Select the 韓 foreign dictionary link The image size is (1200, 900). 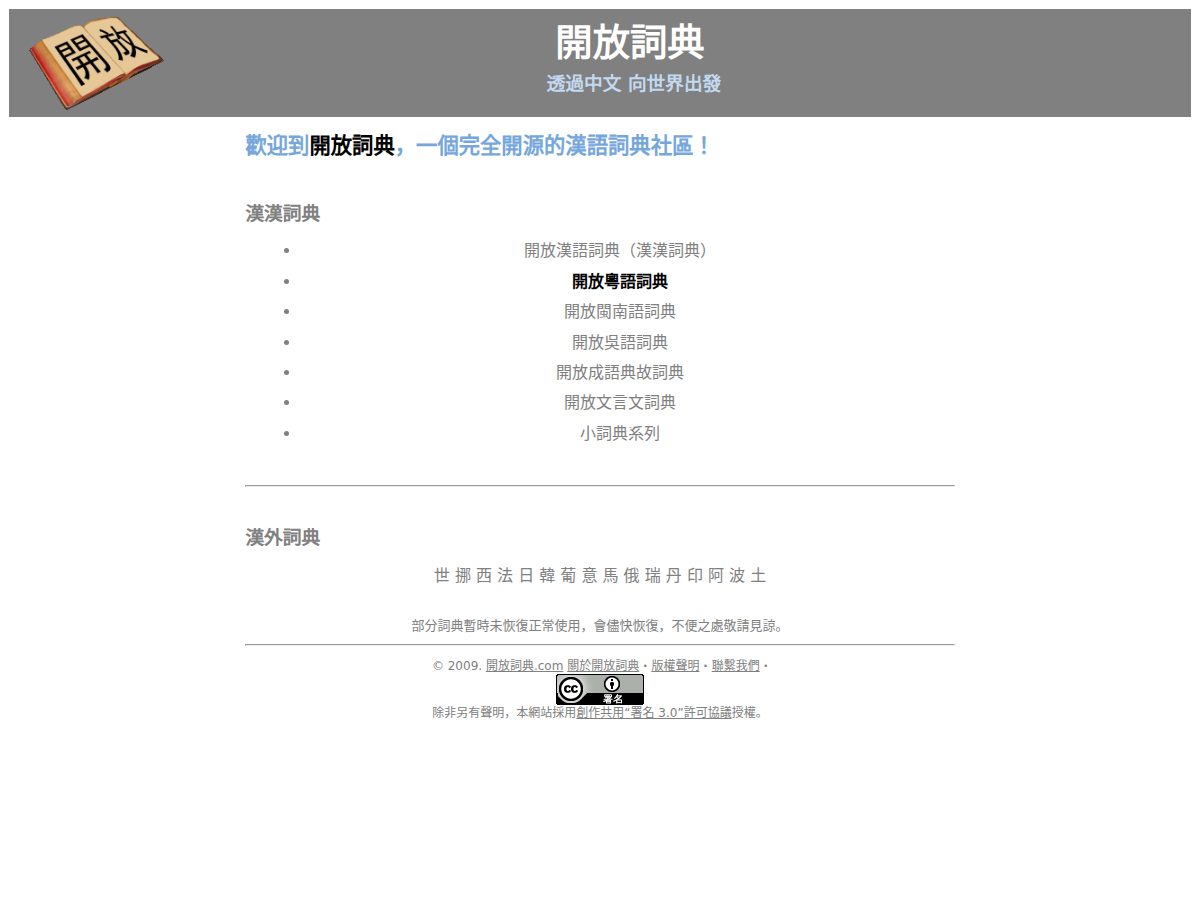547,575
